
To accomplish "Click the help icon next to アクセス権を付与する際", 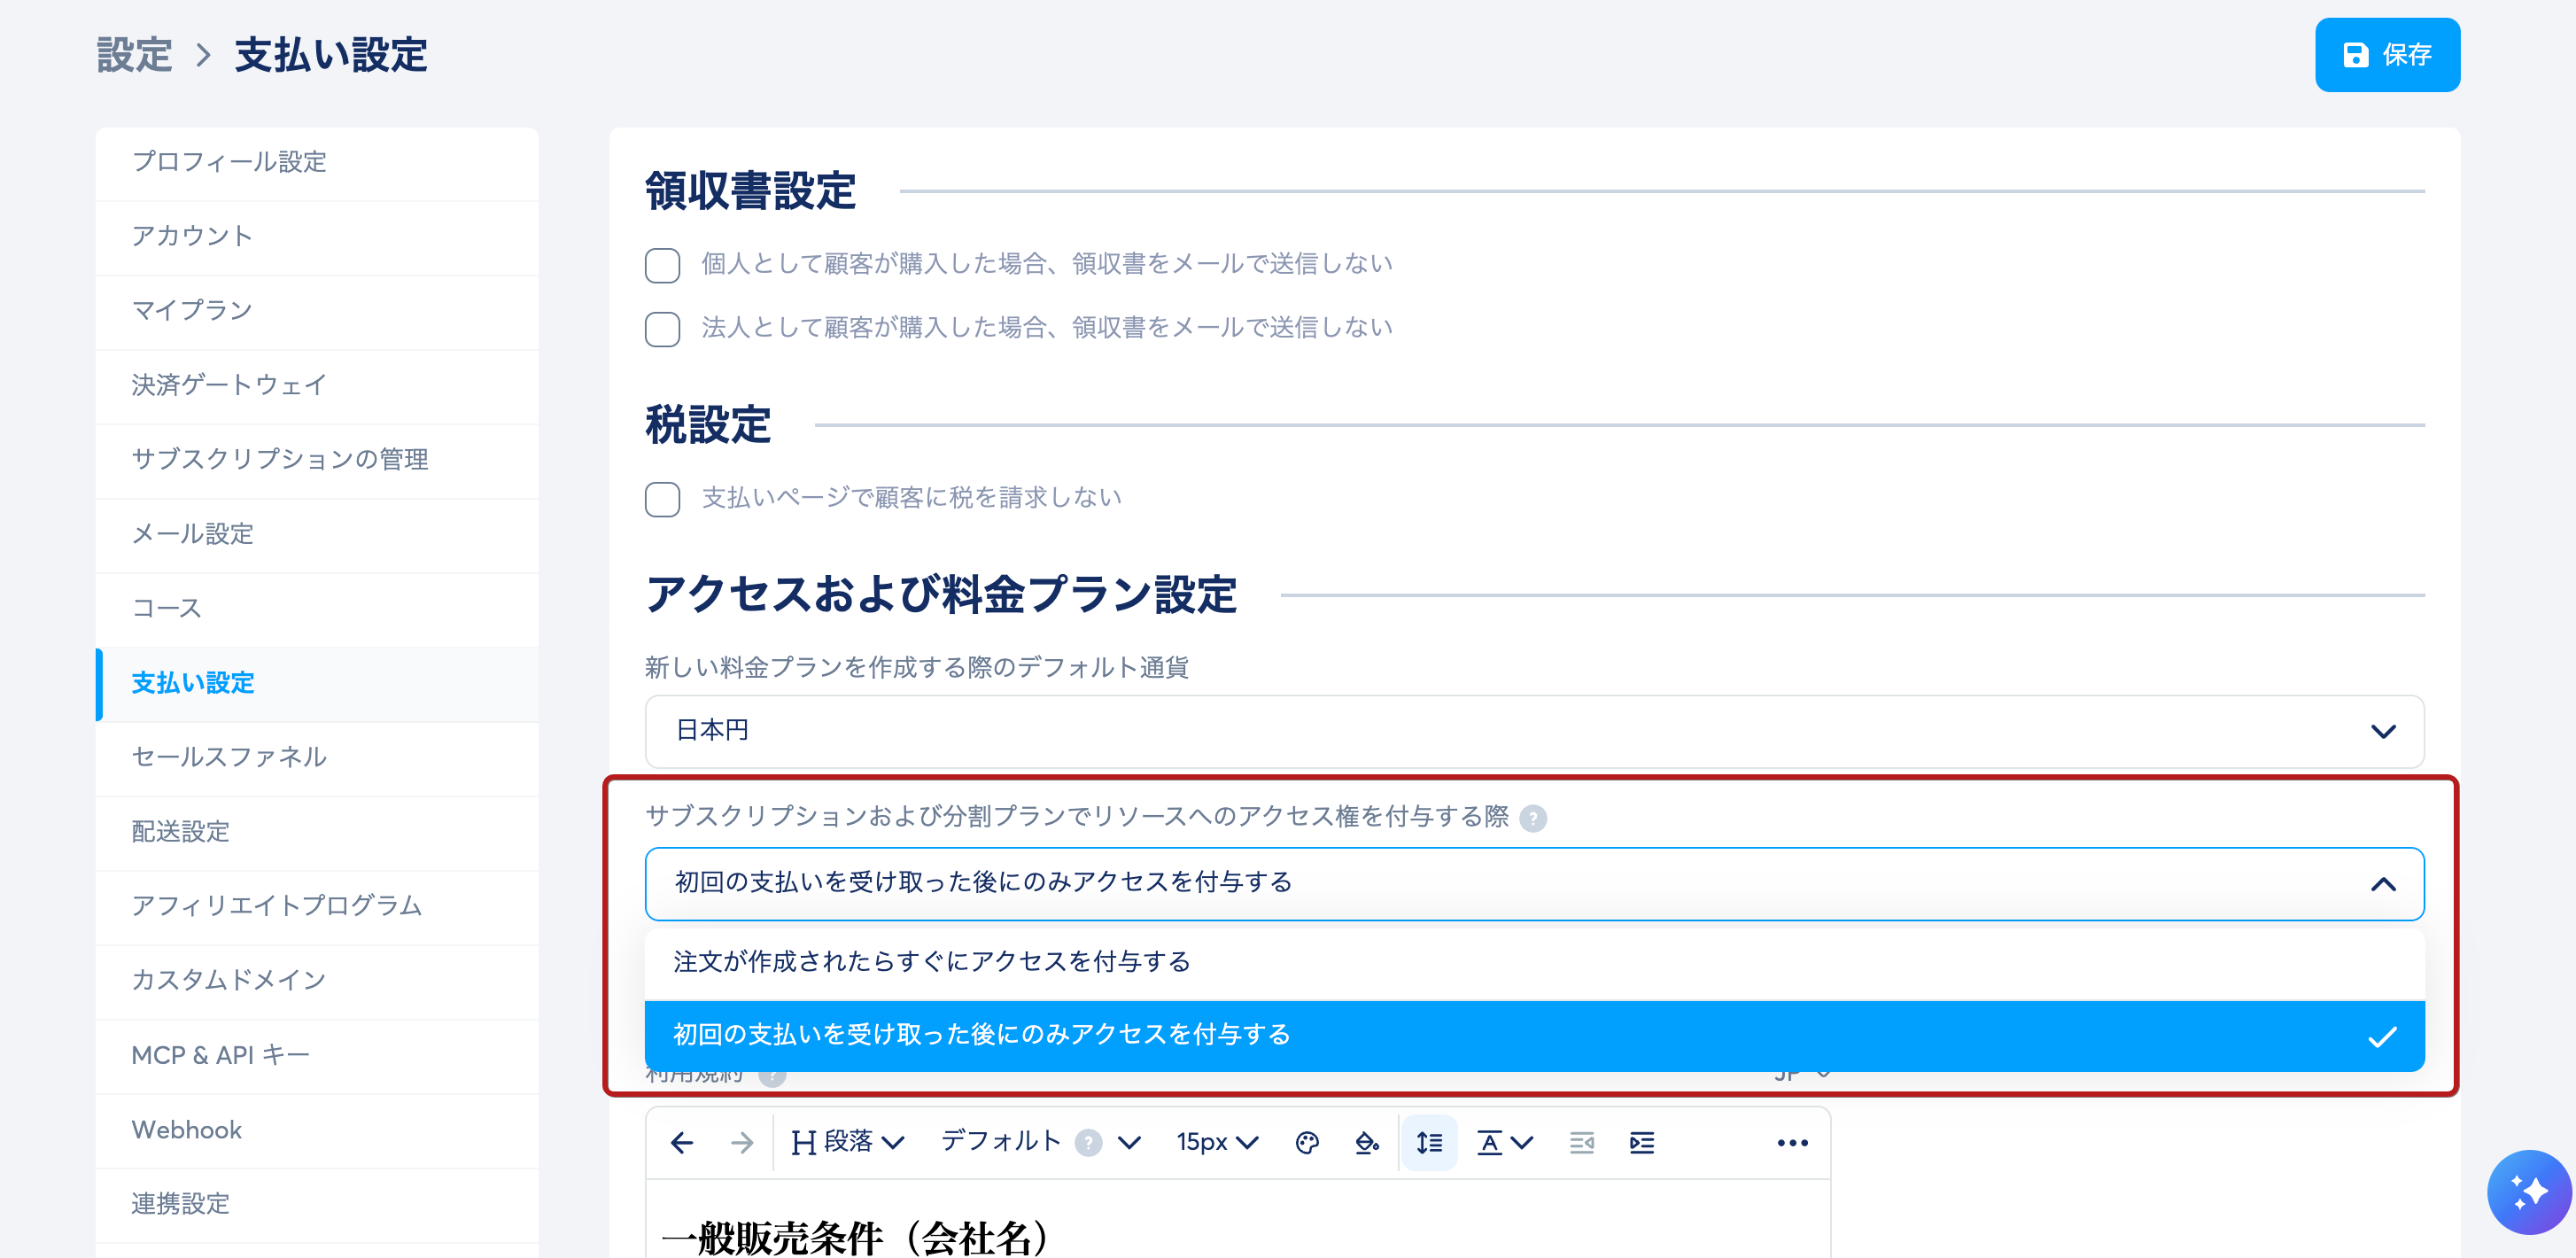I will coord(1533,818).
